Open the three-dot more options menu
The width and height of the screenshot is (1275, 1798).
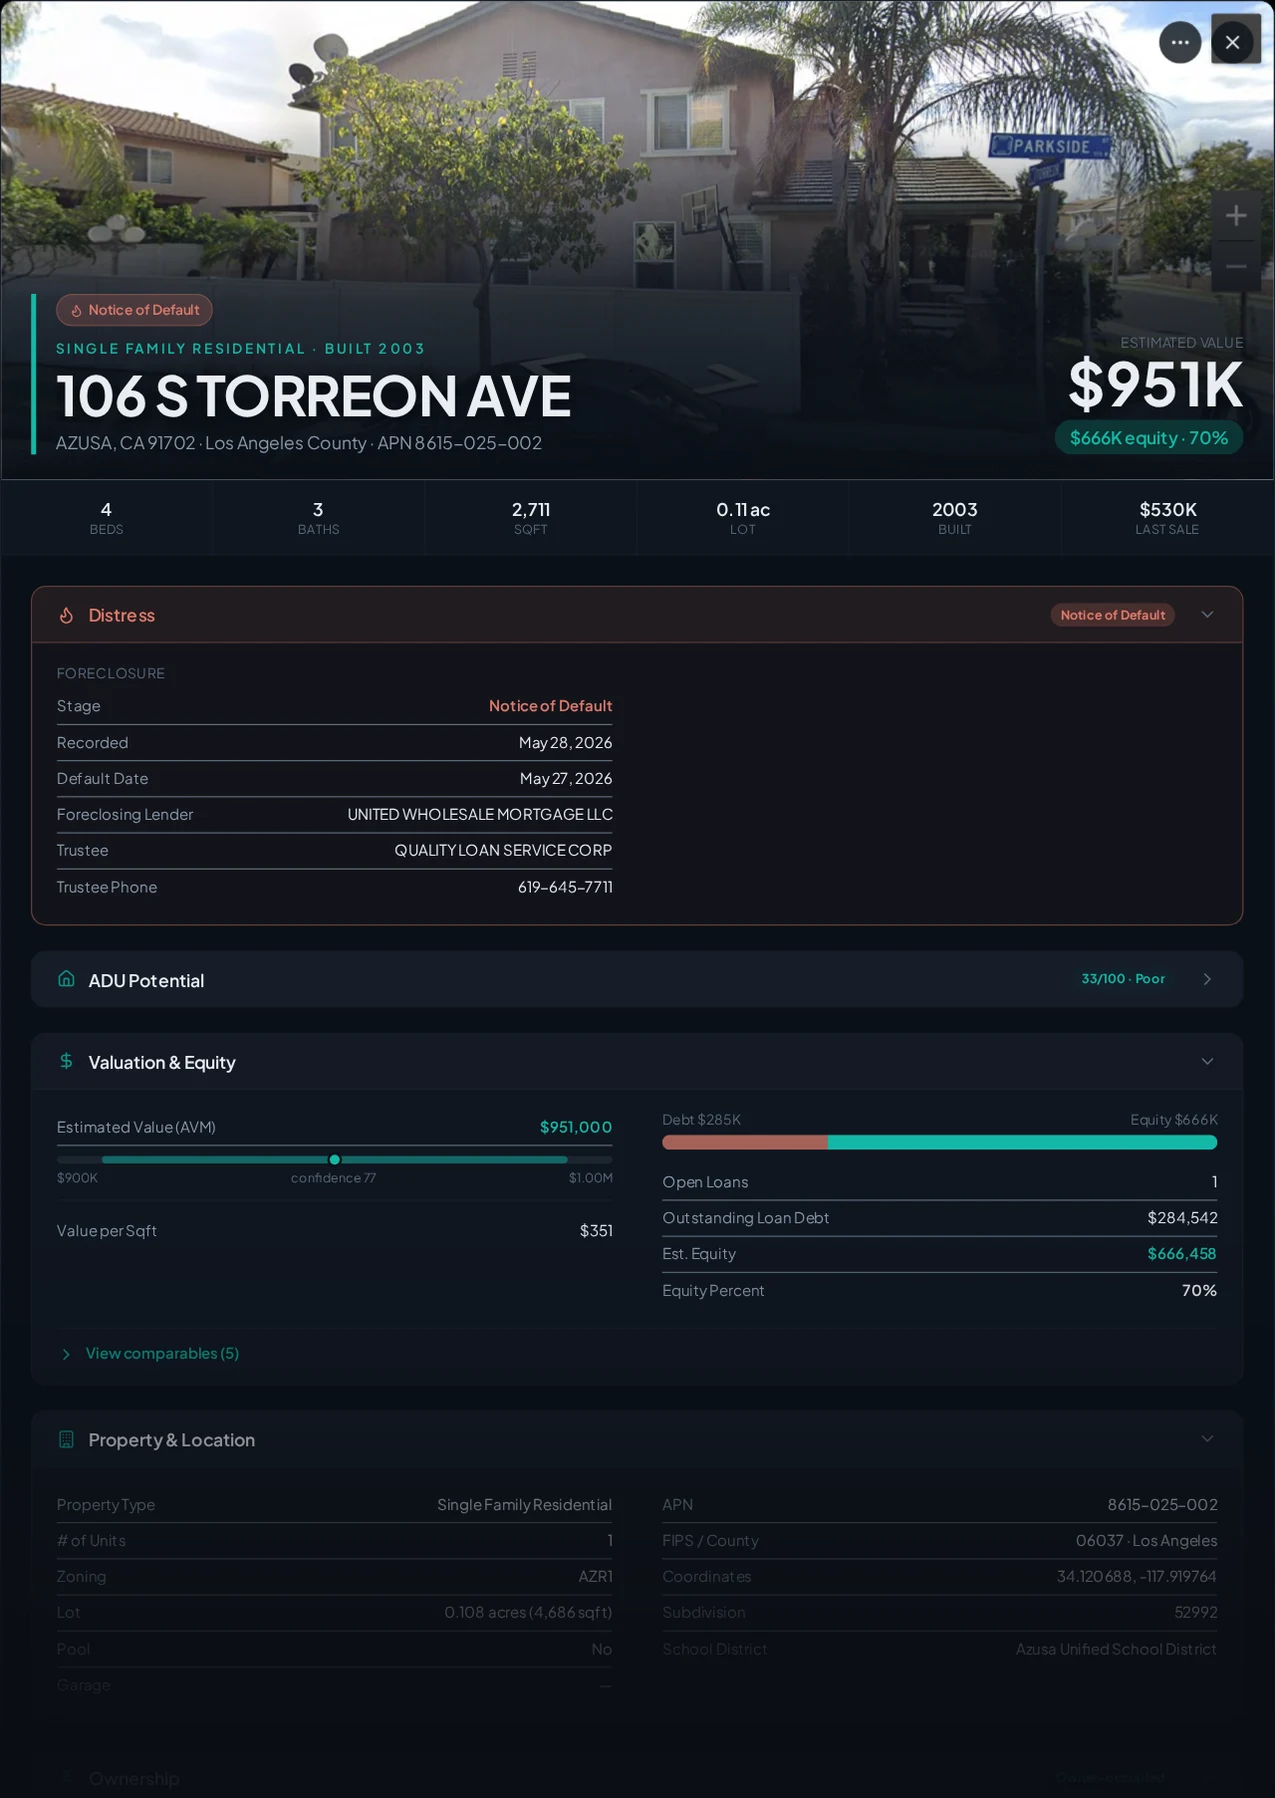(1180, 43)
